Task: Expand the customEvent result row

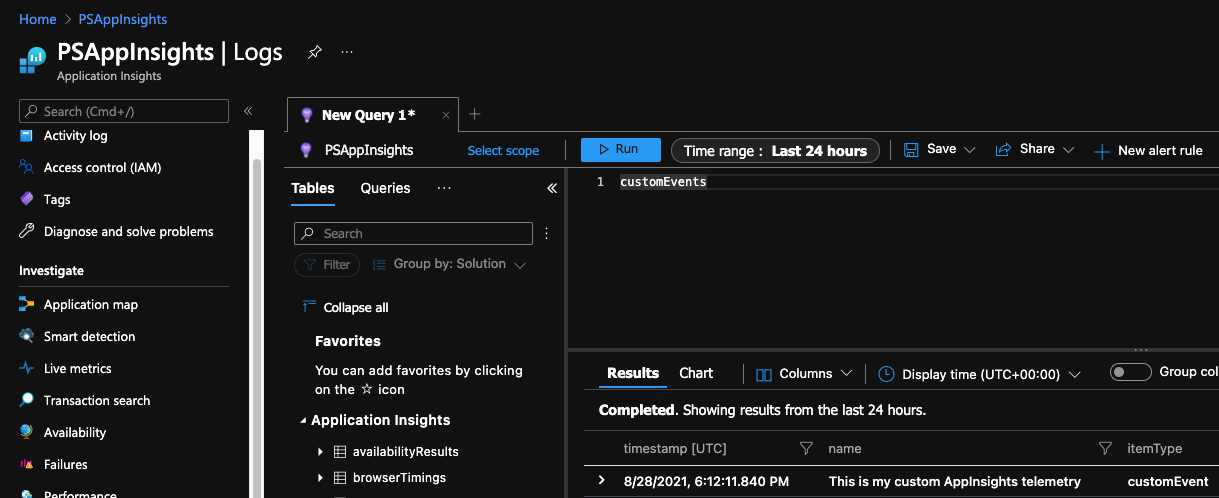Action: (601, 481)
